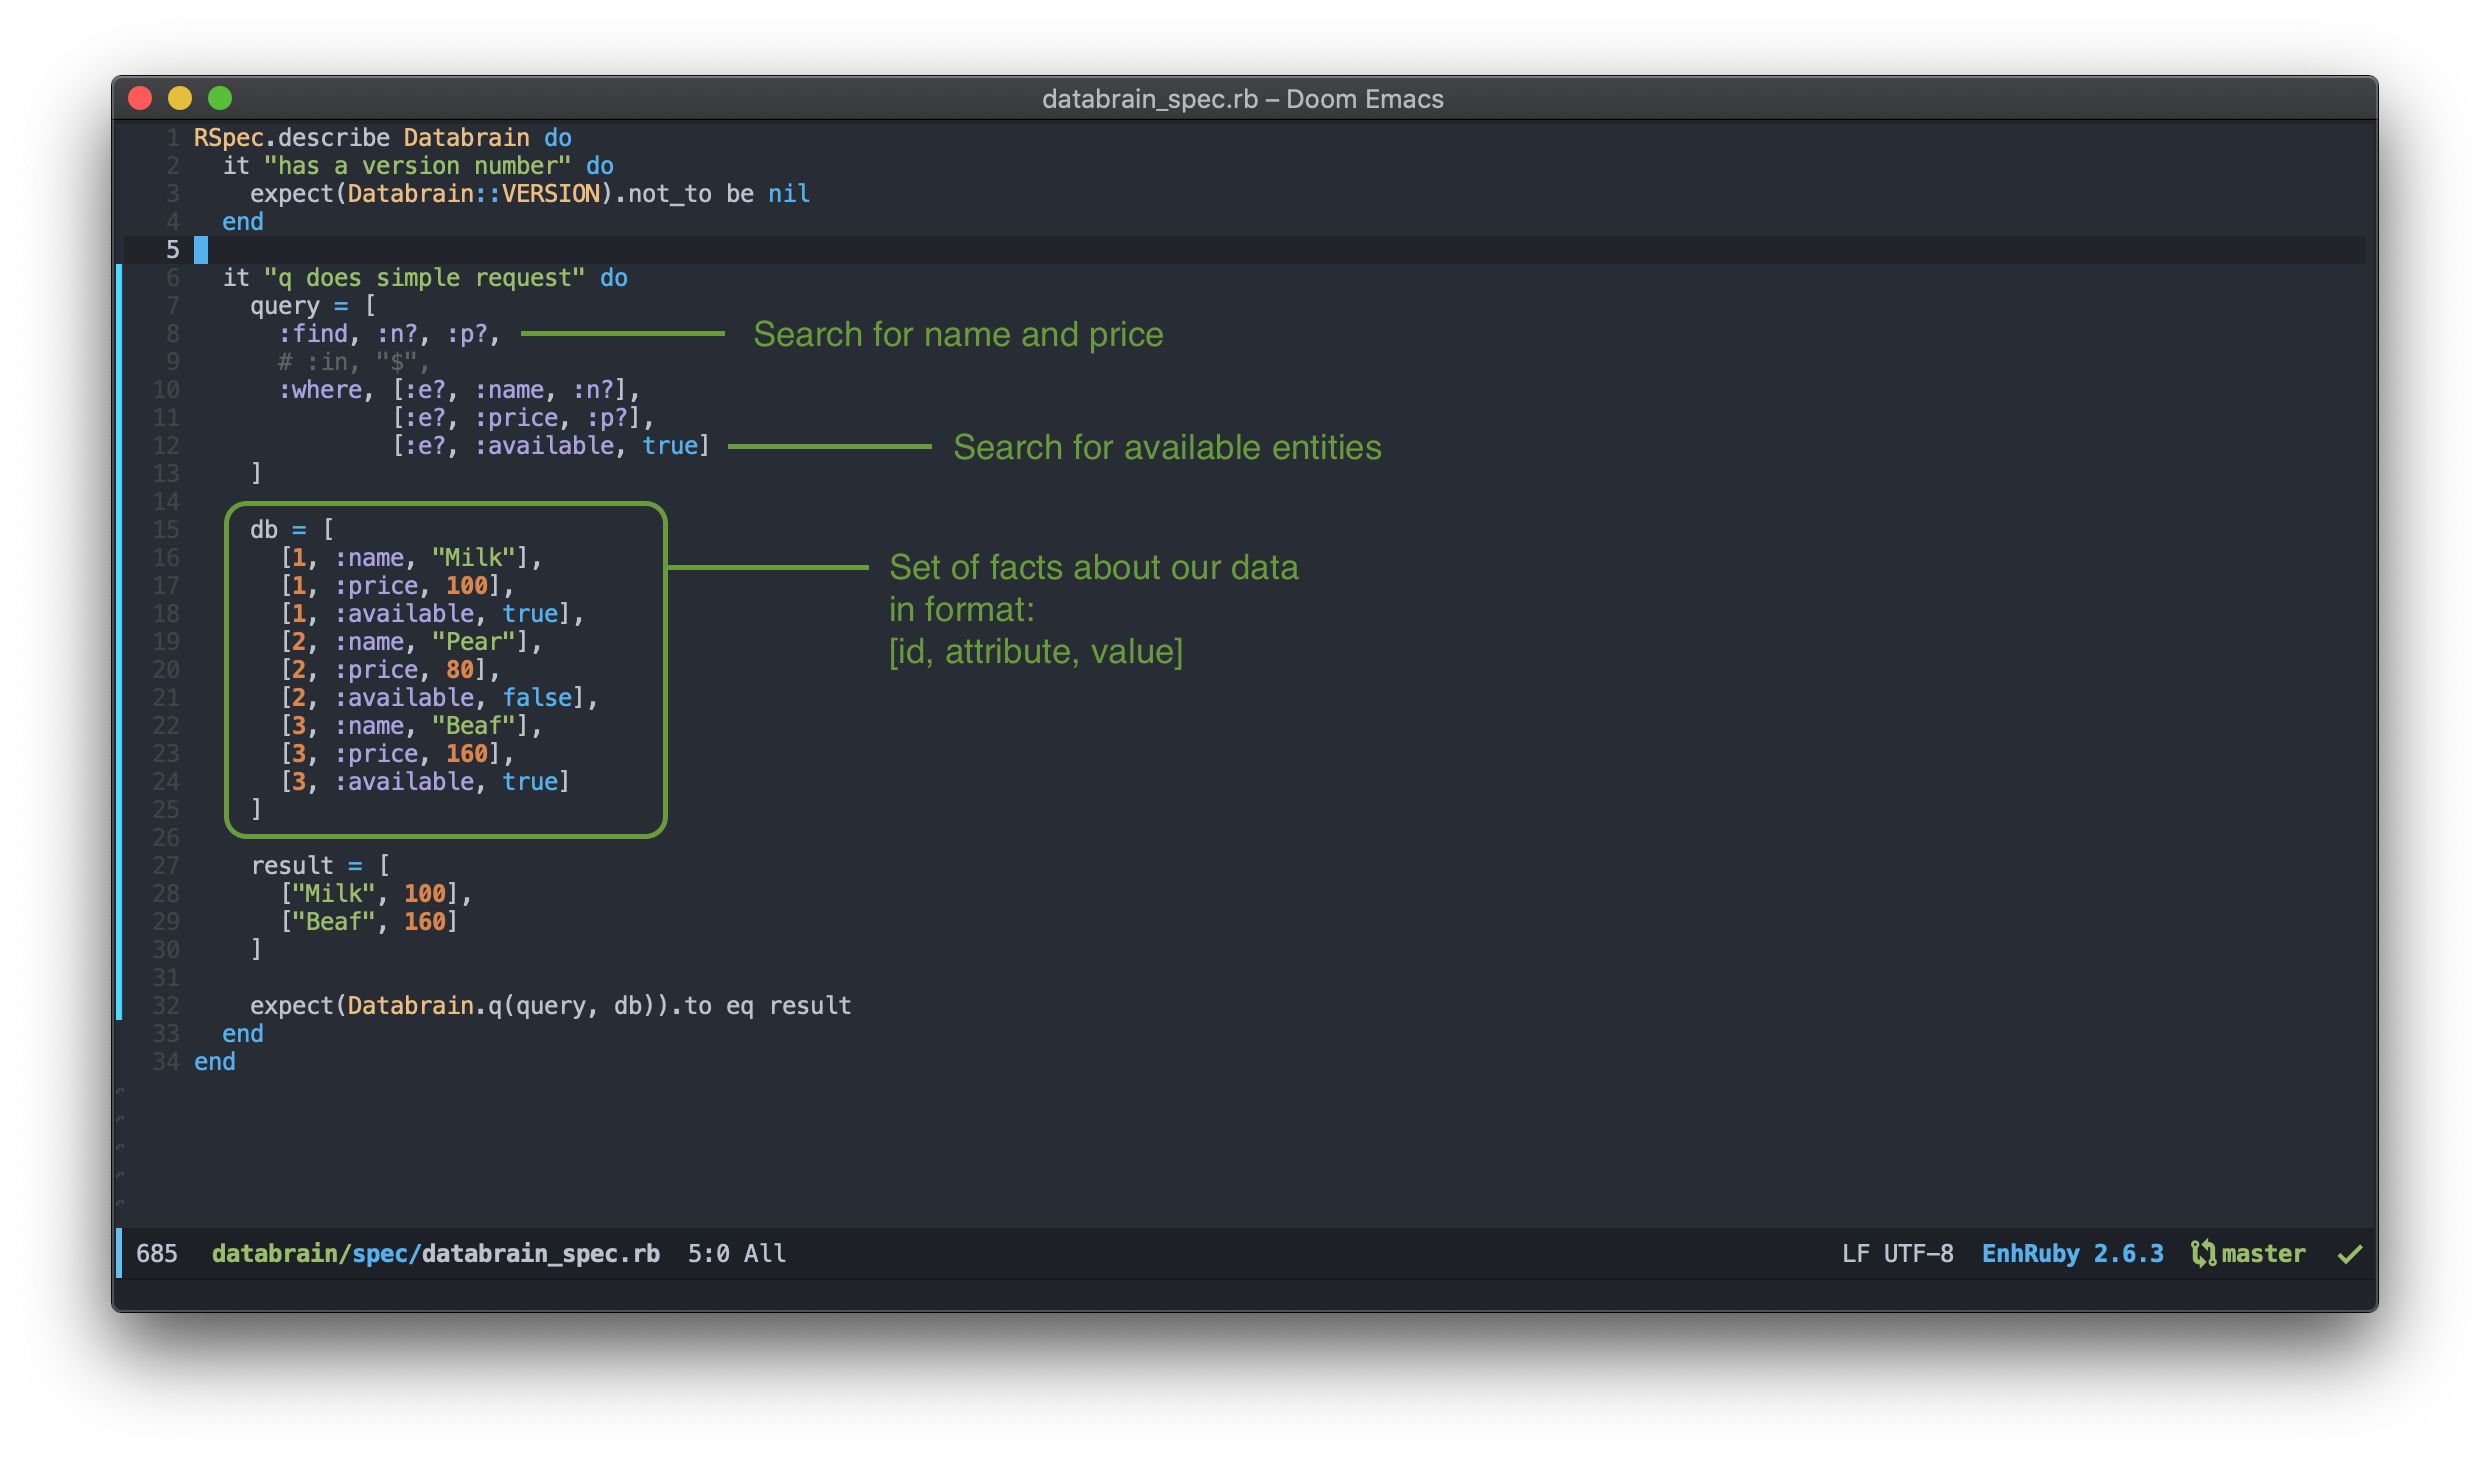2490x1460 pixels.
Task: Click the window title databrain_spec.rb – Doom Emacs
Action: pos(1243,99)
